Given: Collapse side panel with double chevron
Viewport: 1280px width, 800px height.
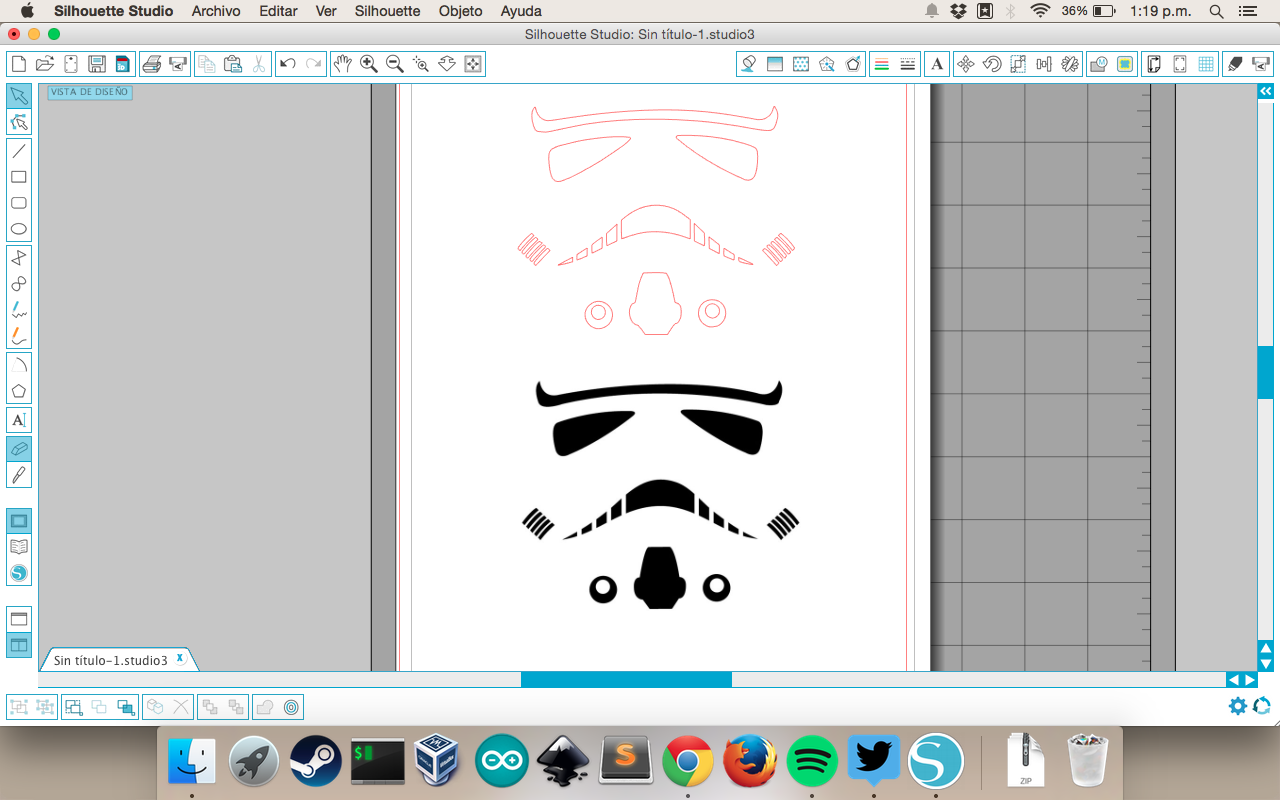Looking at the screenshot, I should pos(1265,91).
